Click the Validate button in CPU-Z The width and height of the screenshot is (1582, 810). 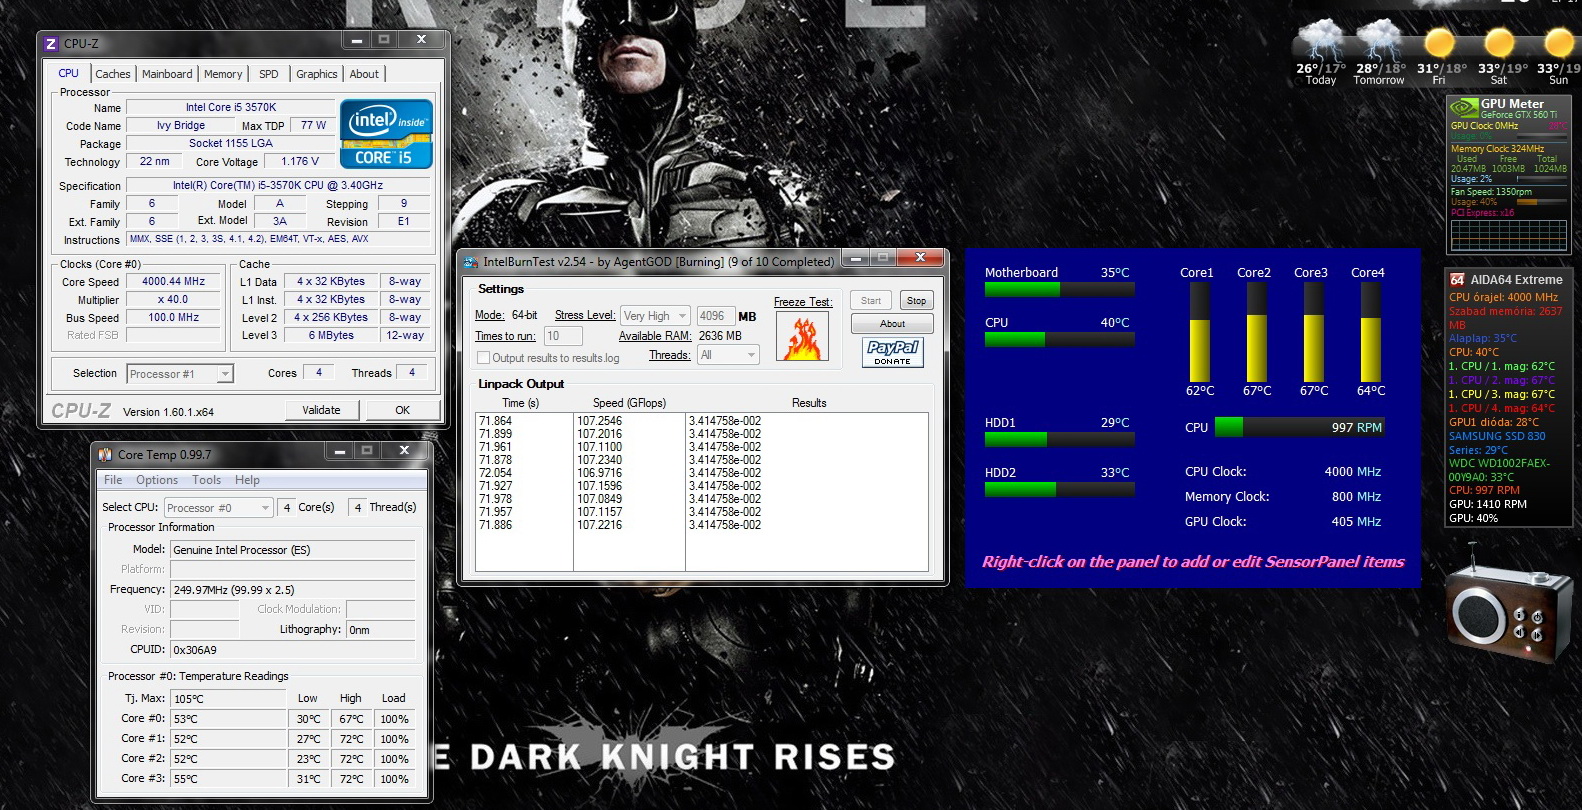point(321,410)
